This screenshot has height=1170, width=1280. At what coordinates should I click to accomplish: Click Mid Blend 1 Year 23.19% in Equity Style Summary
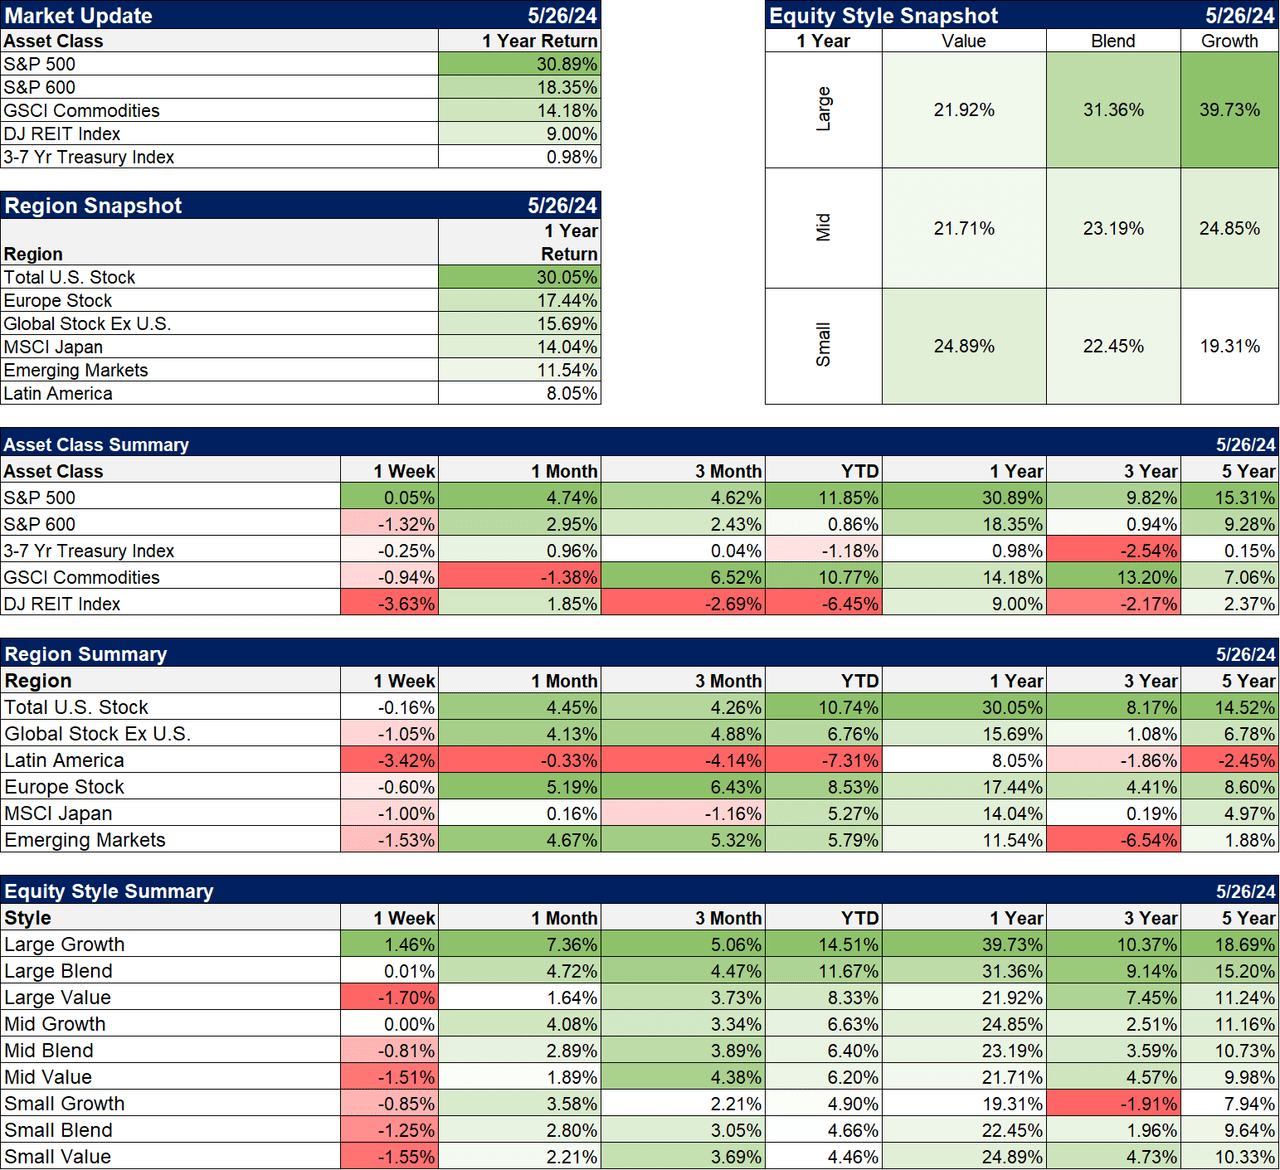pyautogui.click(x=964, y=1051)
